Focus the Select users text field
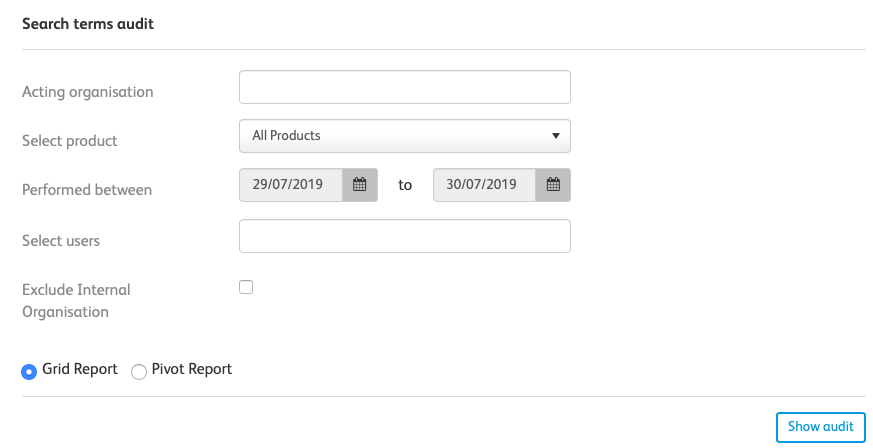 click(x=404, y=236)
